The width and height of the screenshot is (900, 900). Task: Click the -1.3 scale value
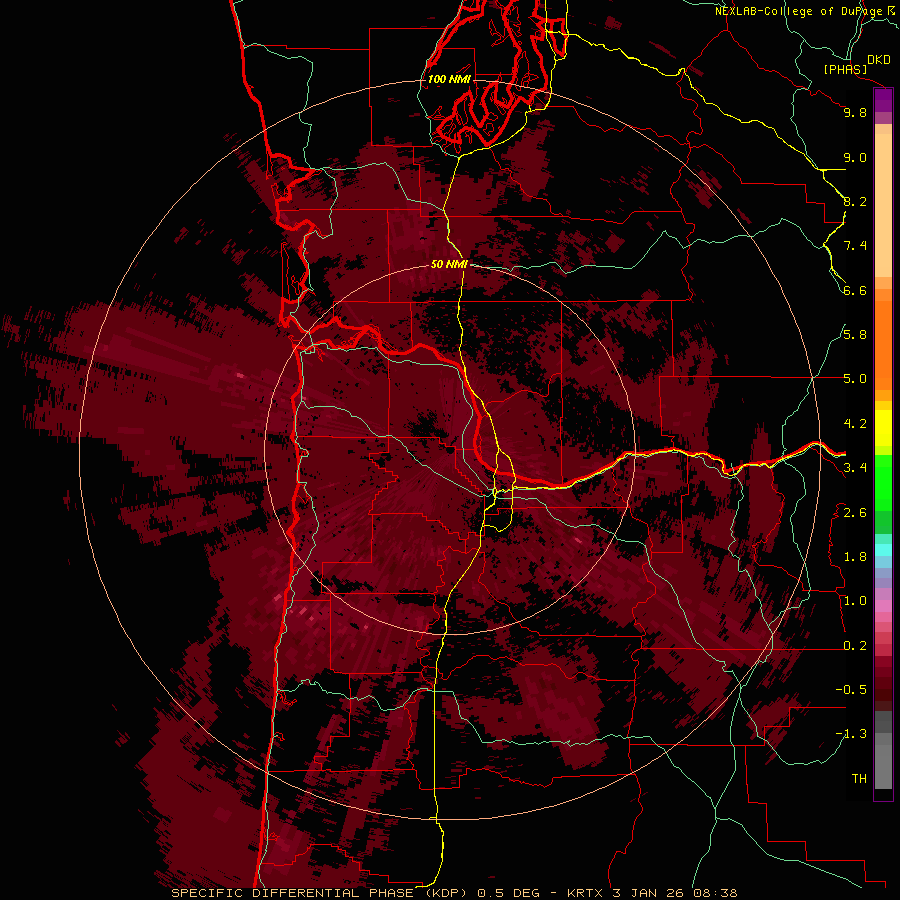click(x=851, y=734)
